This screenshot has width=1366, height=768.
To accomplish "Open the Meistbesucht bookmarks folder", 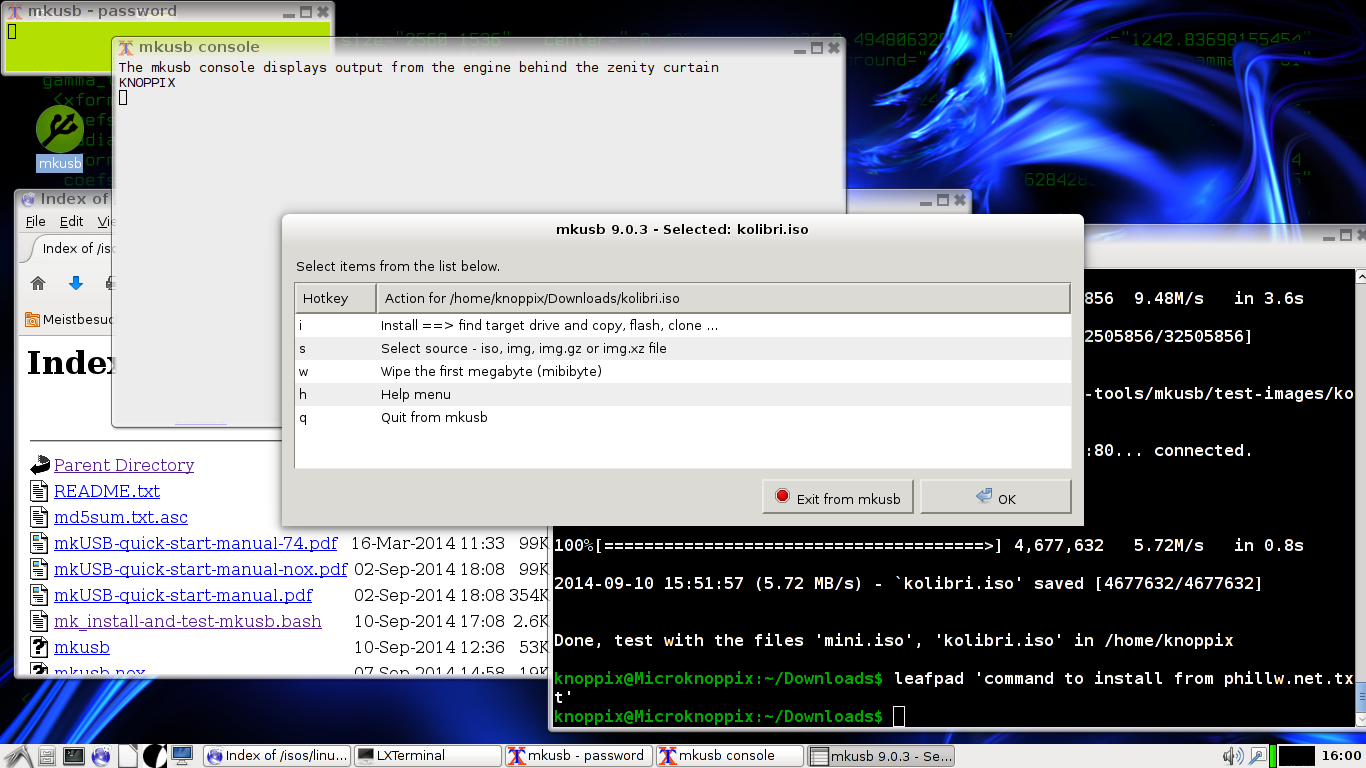I will [x=70, y=320].
